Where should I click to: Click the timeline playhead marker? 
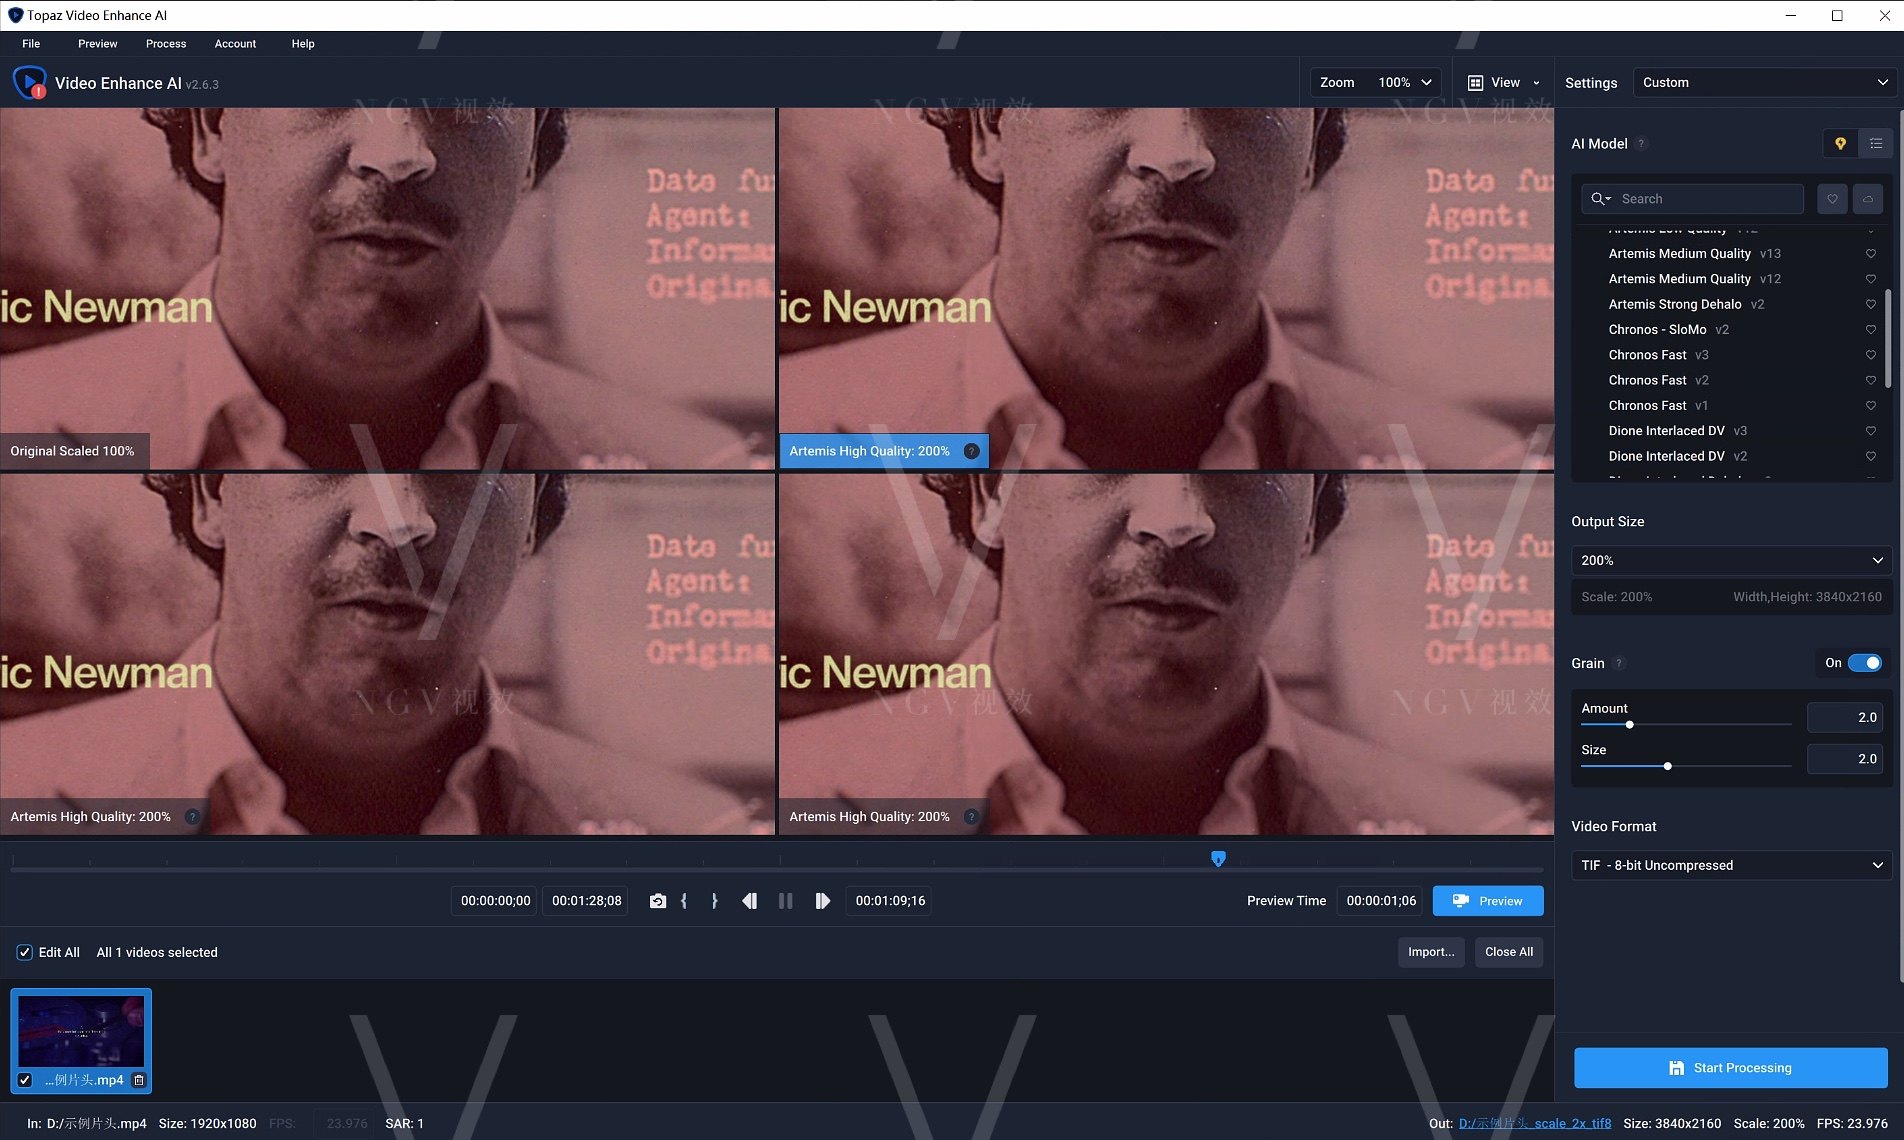[x=1218, y=859]
